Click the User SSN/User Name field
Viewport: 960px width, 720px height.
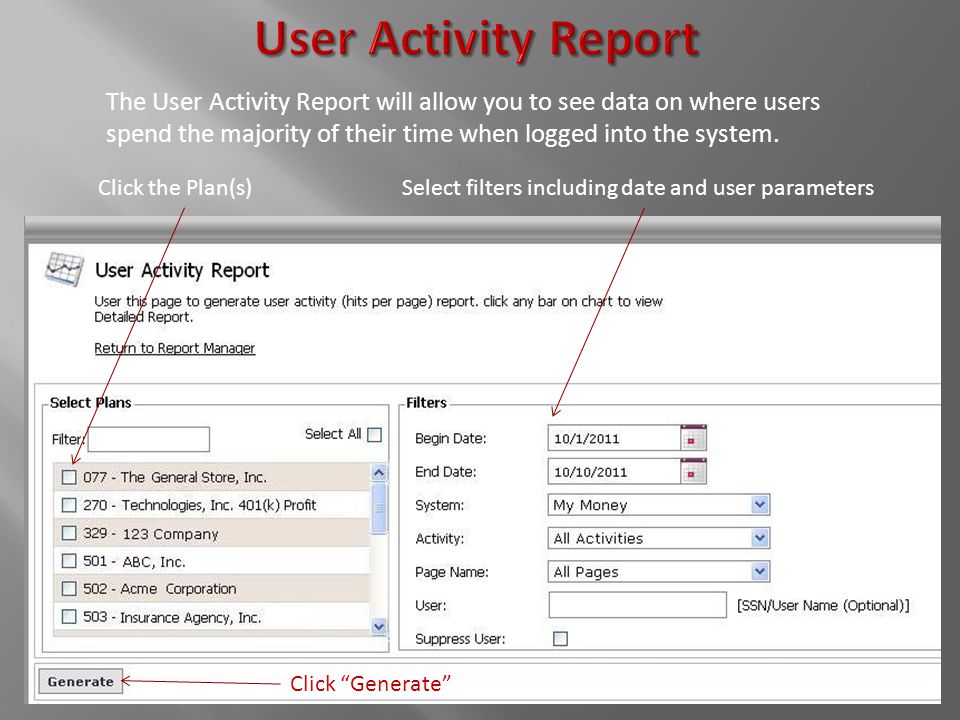tap(637, 605)
